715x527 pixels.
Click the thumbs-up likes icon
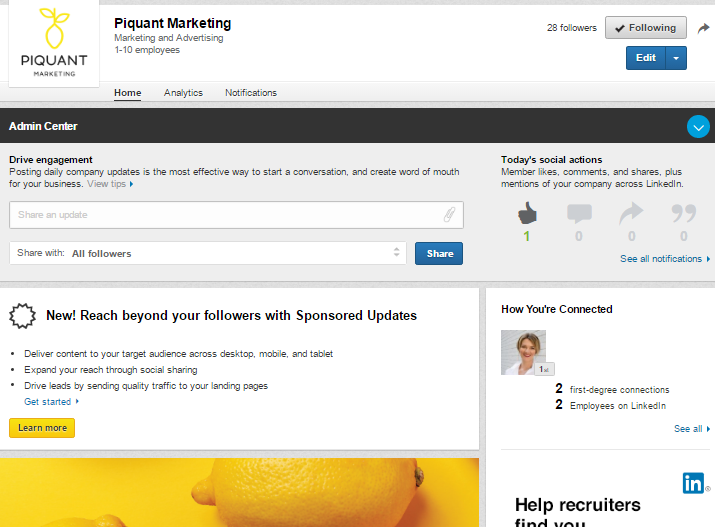[x=527, y=213]
